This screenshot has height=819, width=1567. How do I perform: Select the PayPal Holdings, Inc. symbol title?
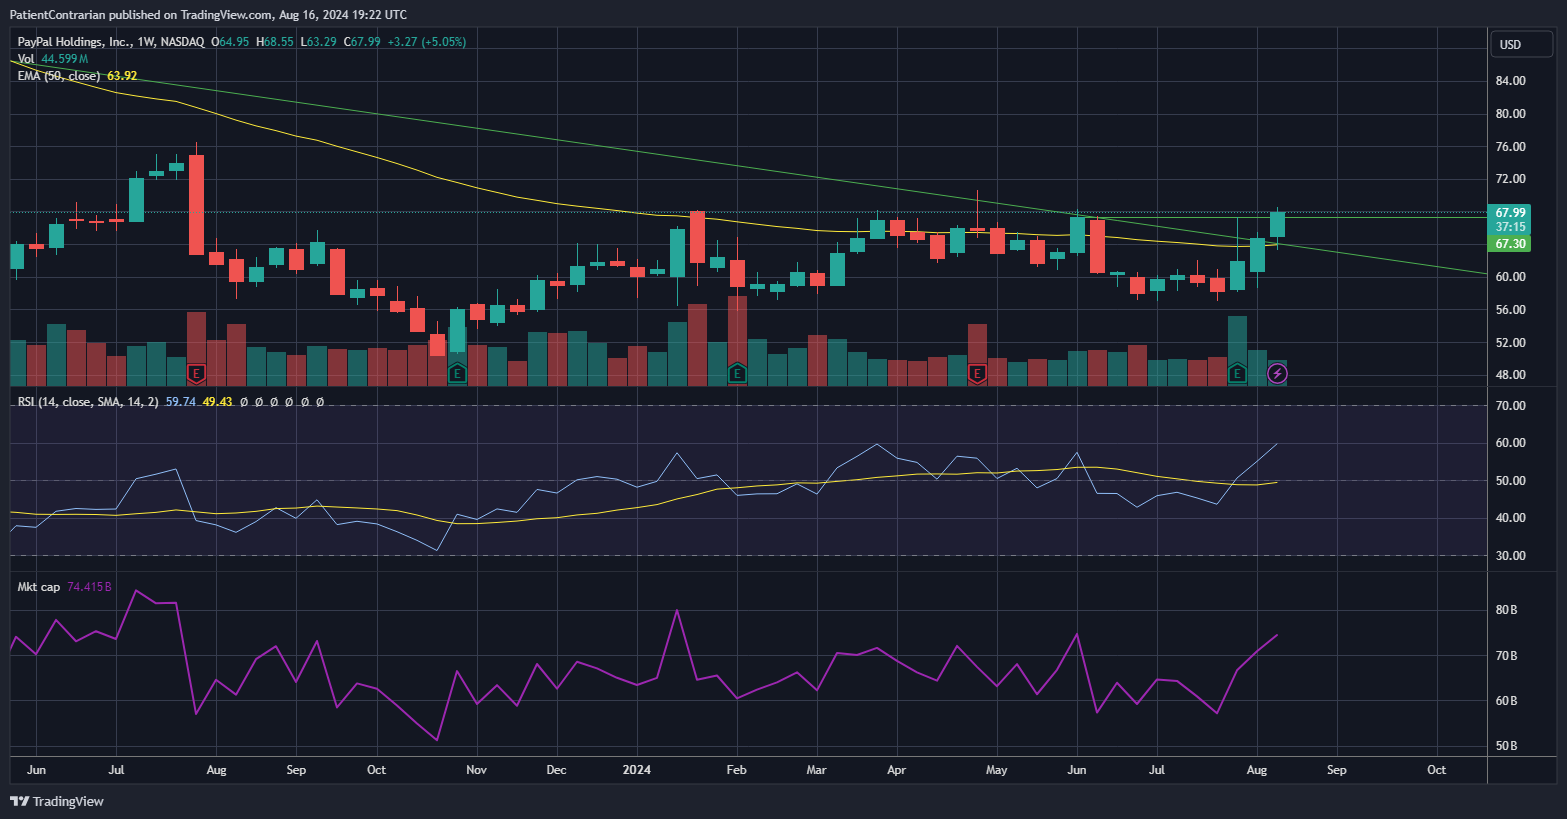pyautogui.click(x=74, y=42)
